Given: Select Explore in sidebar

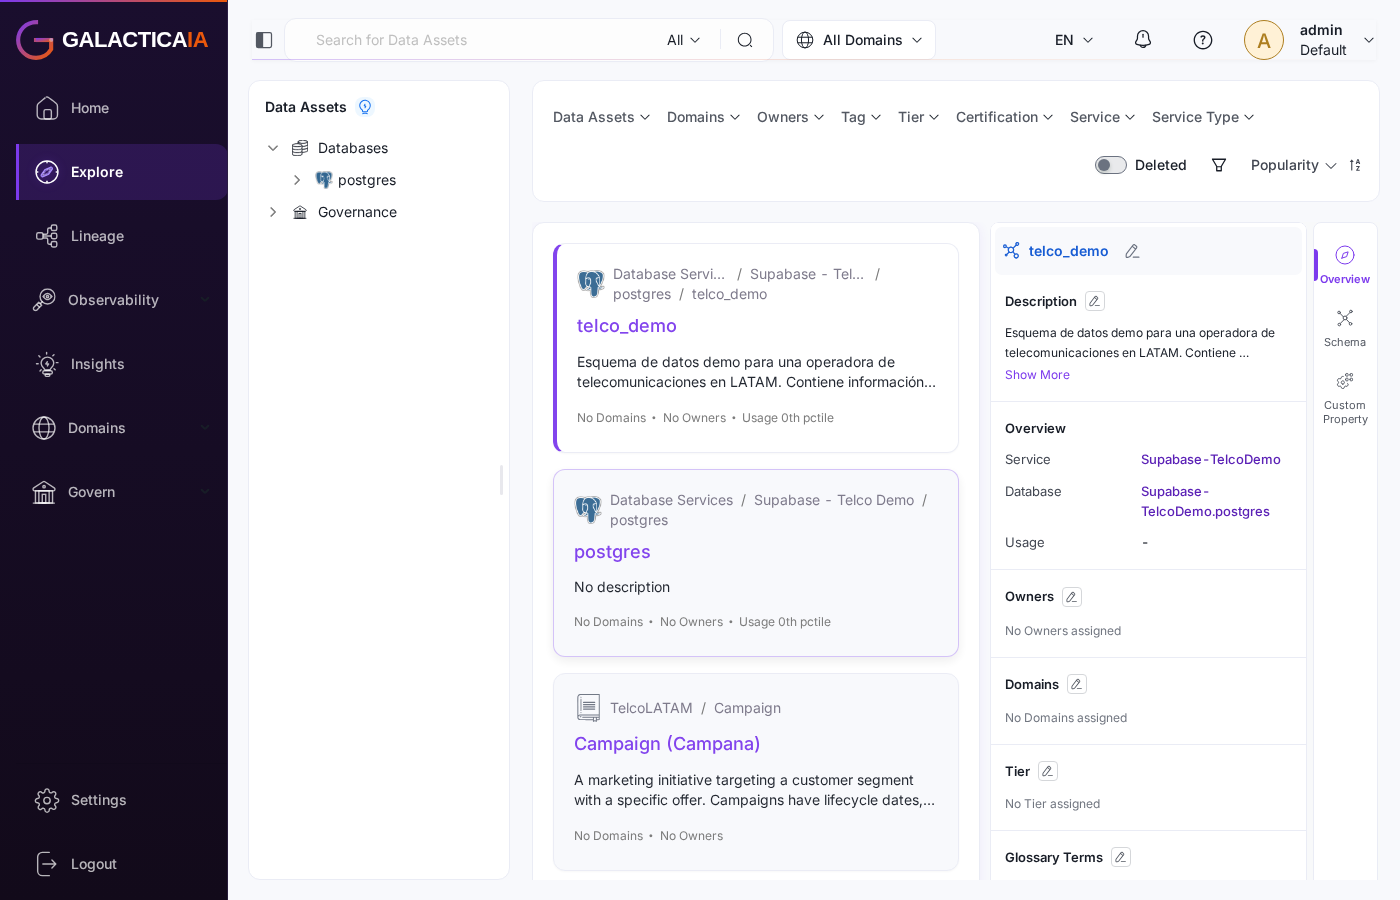Looking at the screenshot, I should tap(122, 172).
